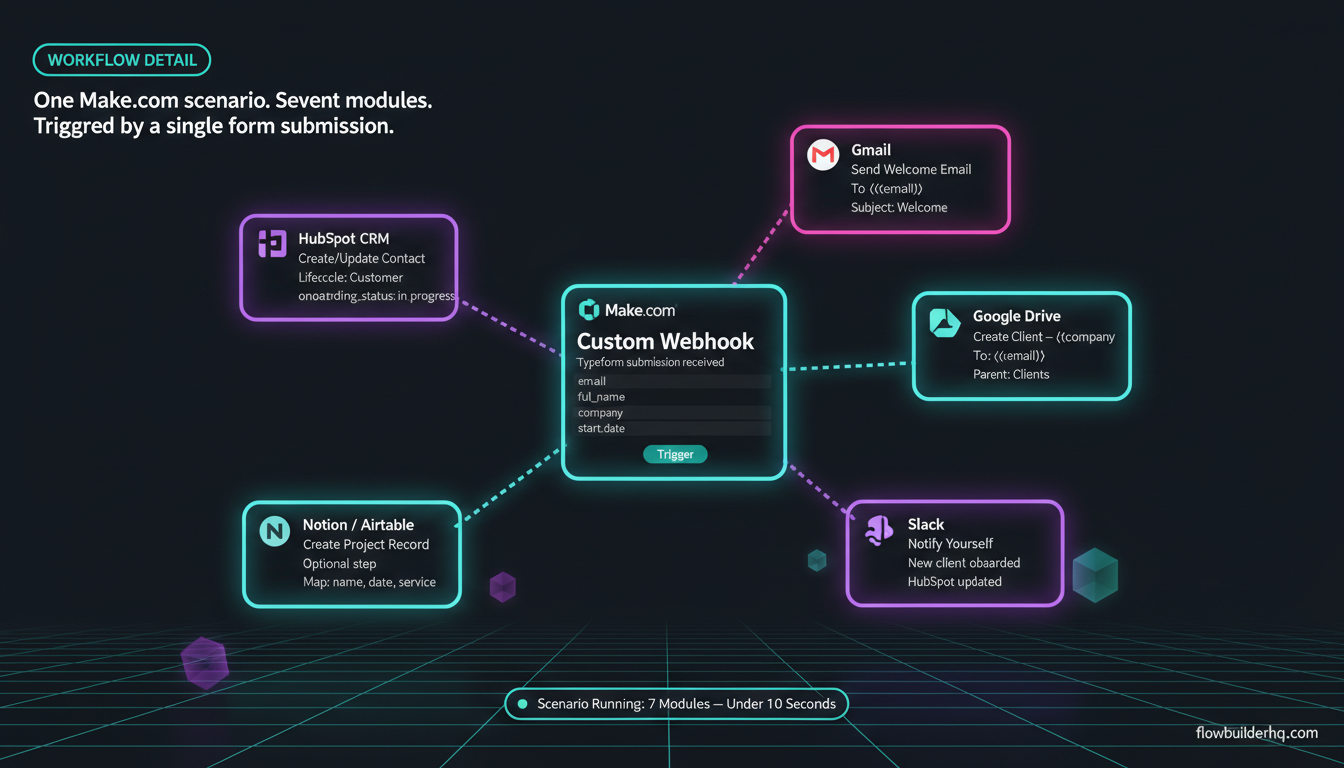Click the Slack logo icon
1344x768 pixels.
point(878,530)
